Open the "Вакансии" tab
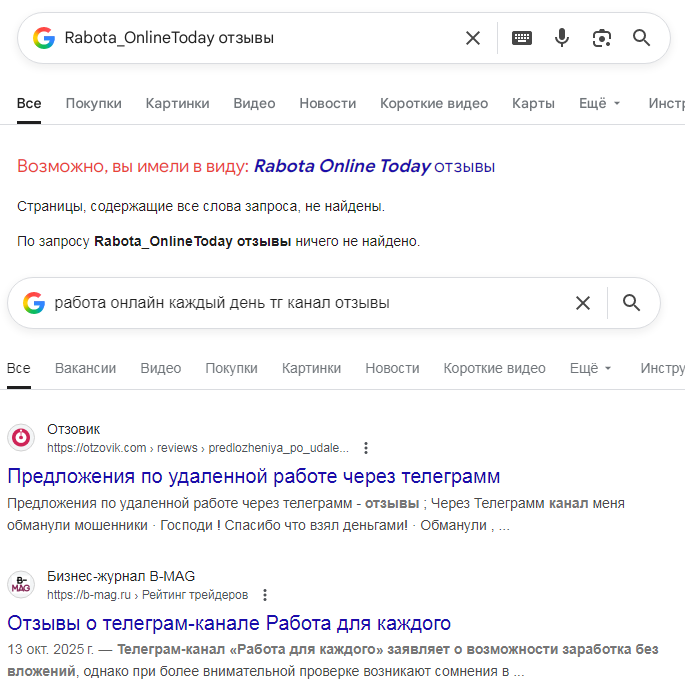685x685 pixels. [x=85, y=368]
